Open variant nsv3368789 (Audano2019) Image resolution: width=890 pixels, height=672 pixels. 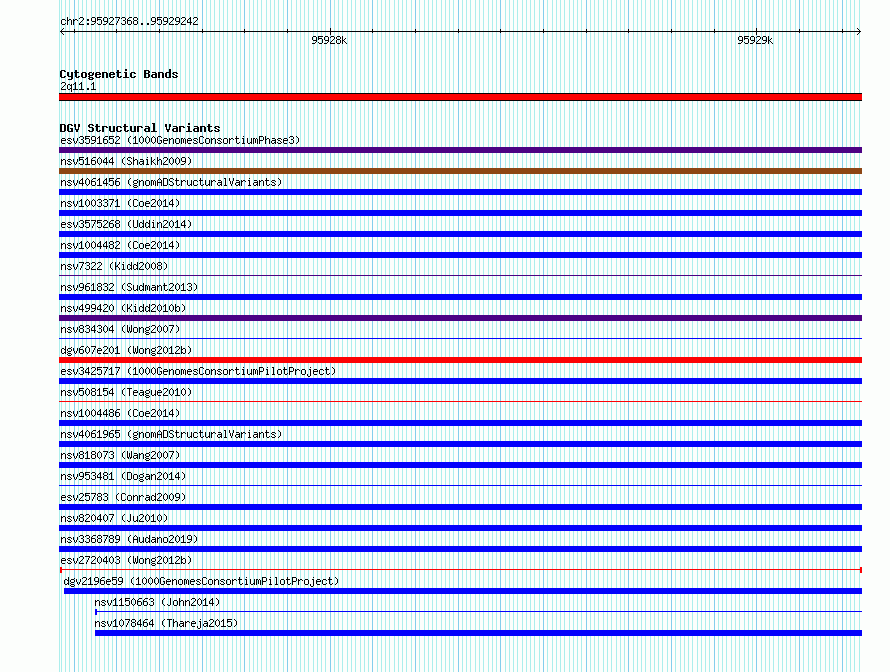129,539
